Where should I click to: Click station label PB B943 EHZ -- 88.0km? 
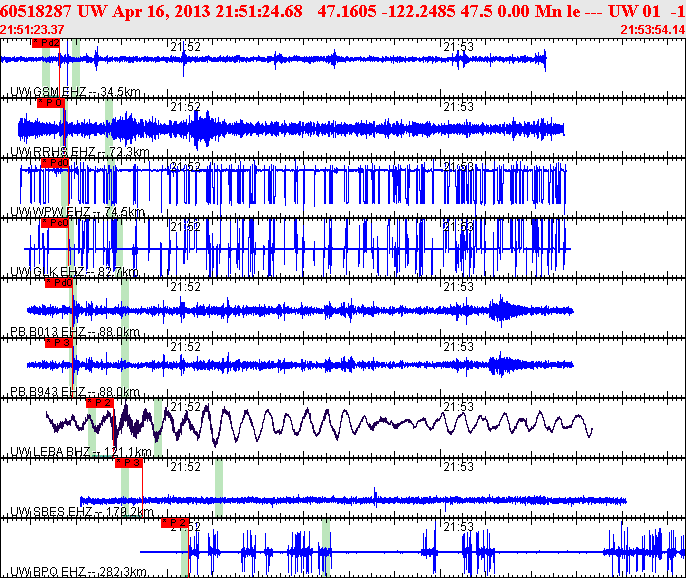(x=75, y=392)
